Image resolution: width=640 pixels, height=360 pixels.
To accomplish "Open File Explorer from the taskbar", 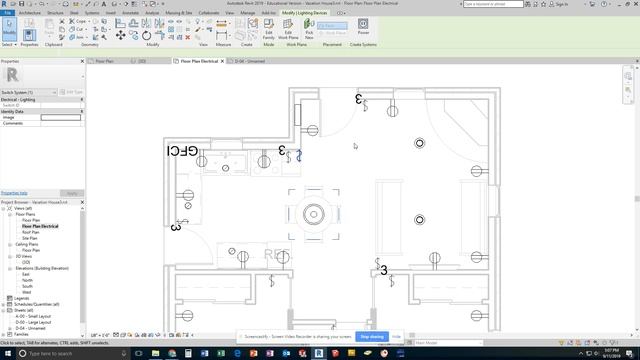I will pos(156,353).
